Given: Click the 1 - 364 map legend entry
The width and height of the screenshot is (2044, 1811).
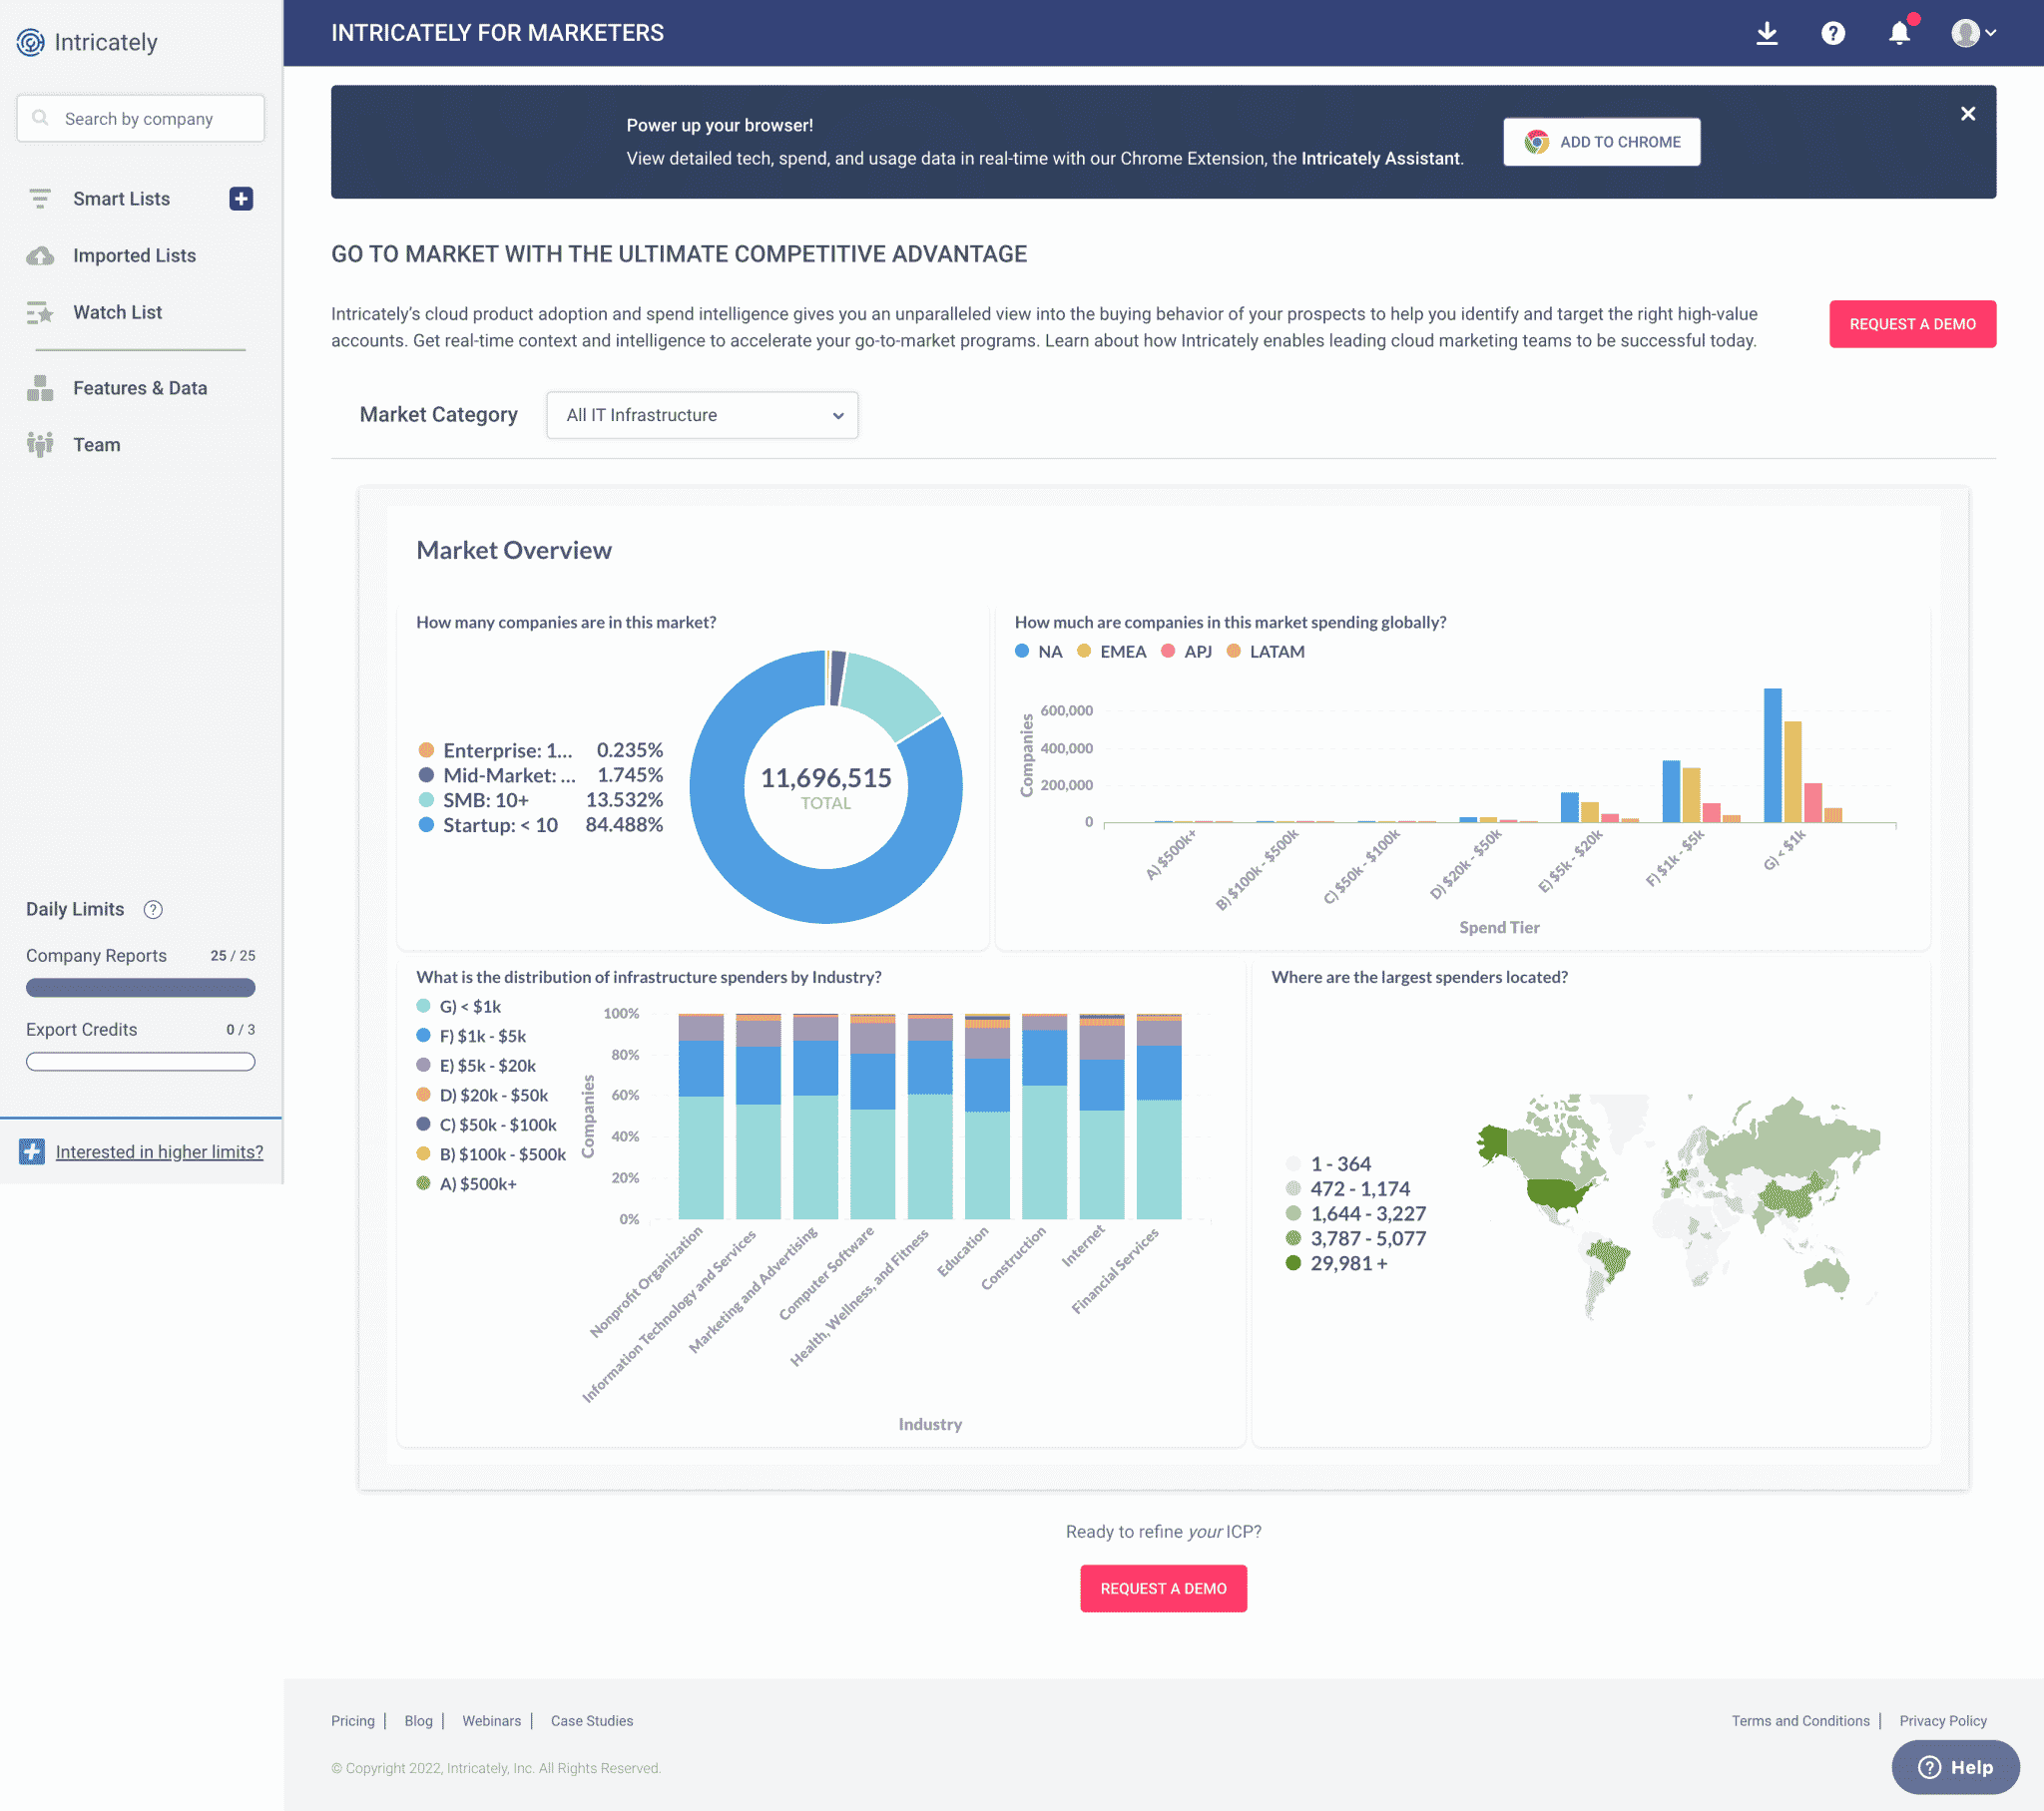Looking at the screenshot, I should [1329, 1164].
